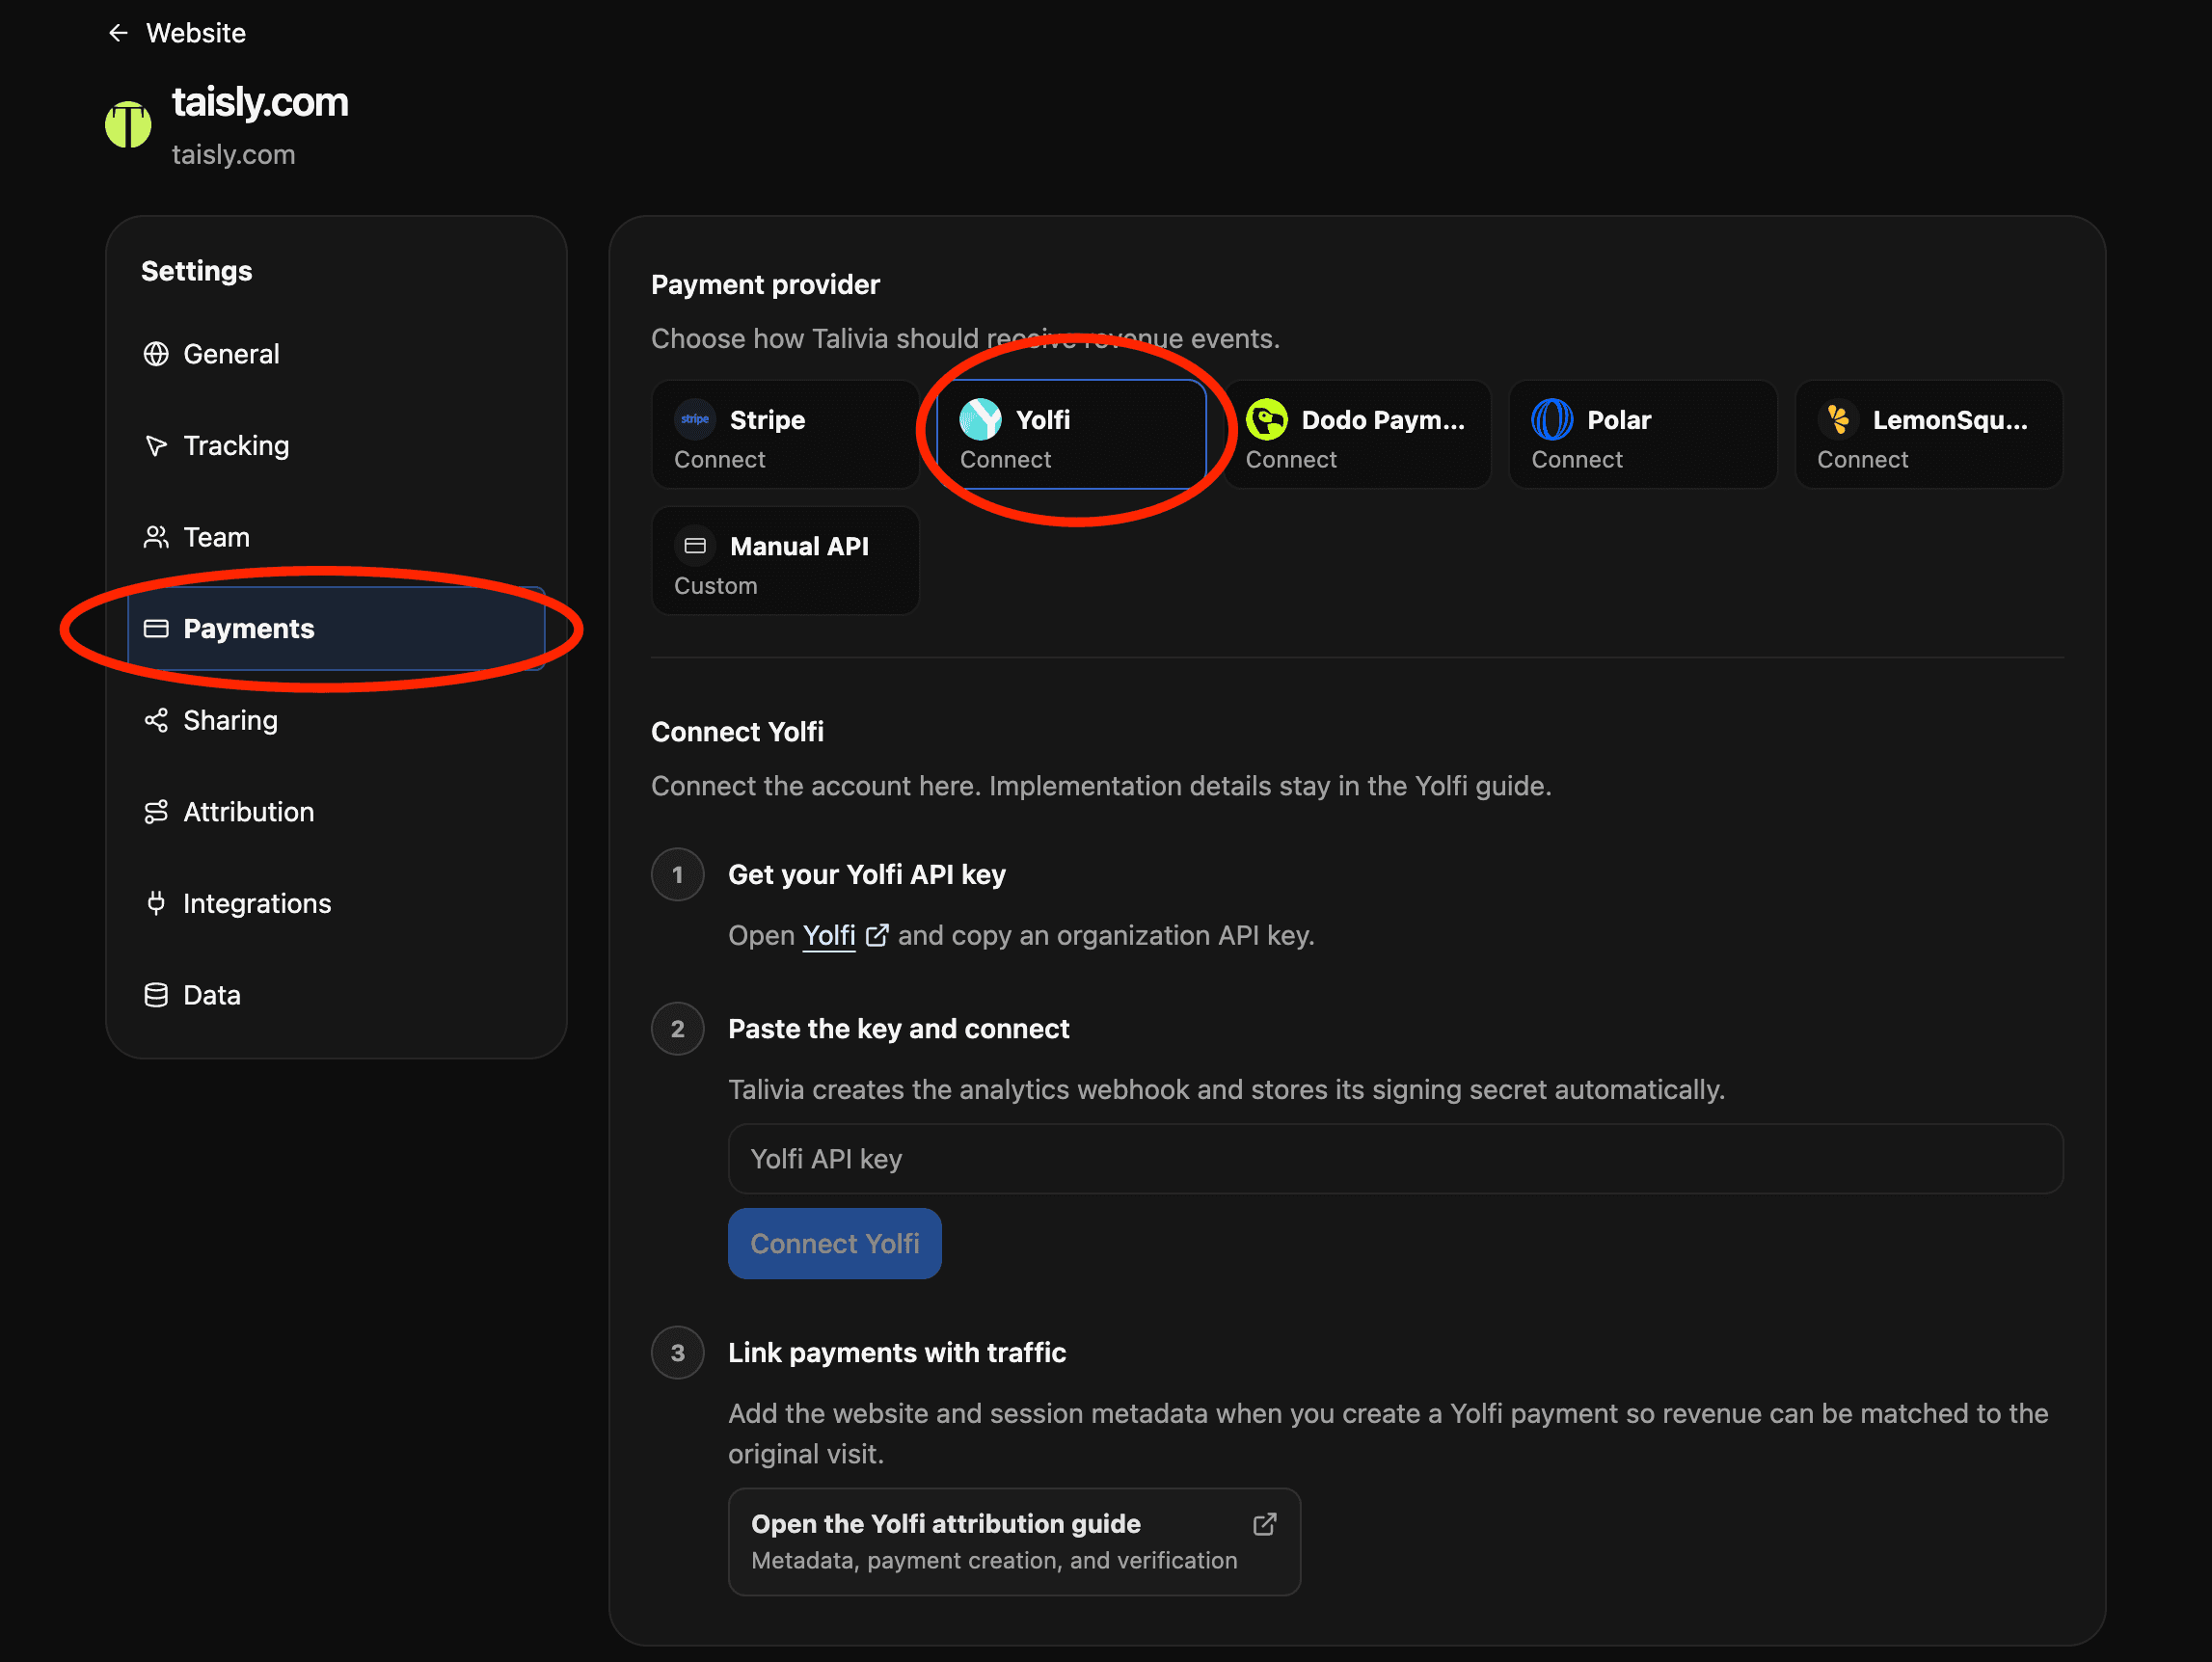Image resolution: width=2212 pixels, height=1662 pixels.
Task: Open Integrations settings
Action: point(336,904)
